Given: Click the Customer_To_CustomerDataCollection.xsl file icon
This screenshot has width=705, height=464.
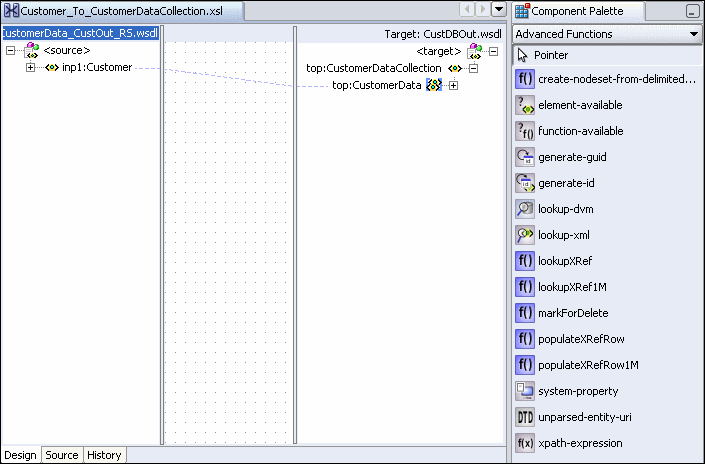Looking at the screenshot, I should (x=11, y=11).
